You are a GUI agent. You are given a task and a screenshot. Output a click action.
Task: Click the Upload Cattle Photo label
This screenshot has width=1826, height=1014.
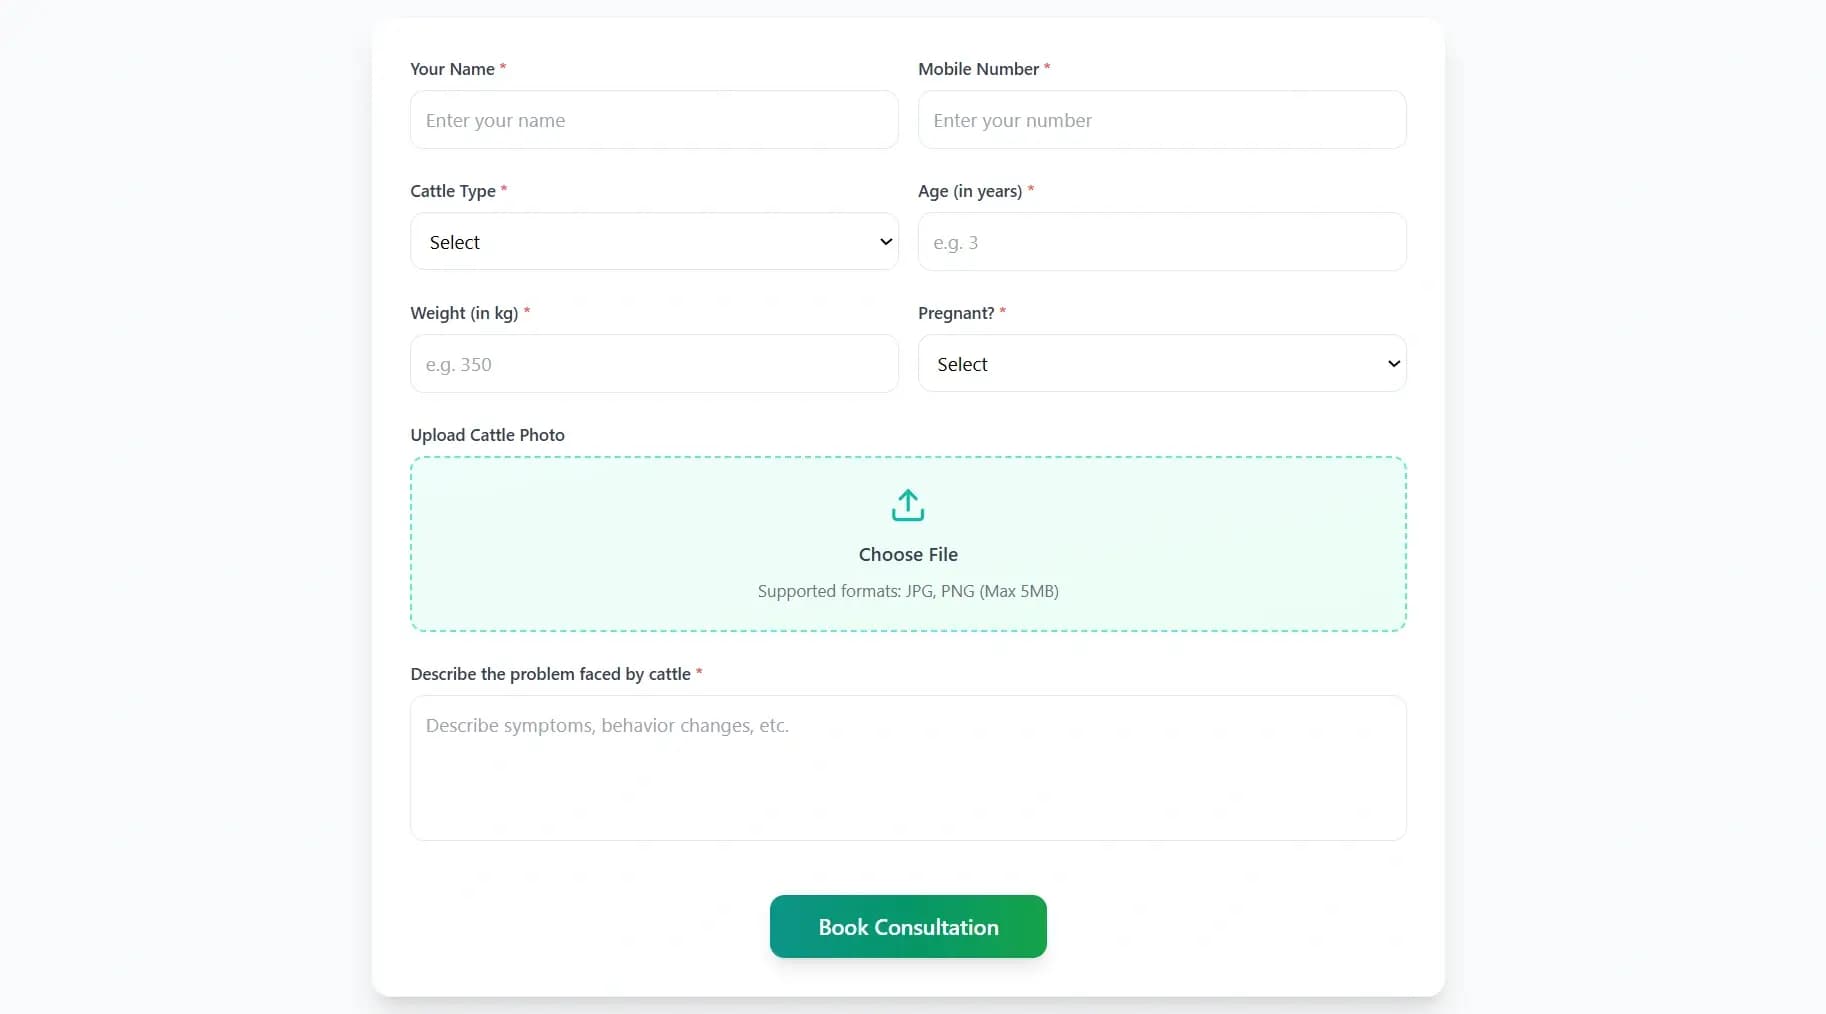point(487,435)
